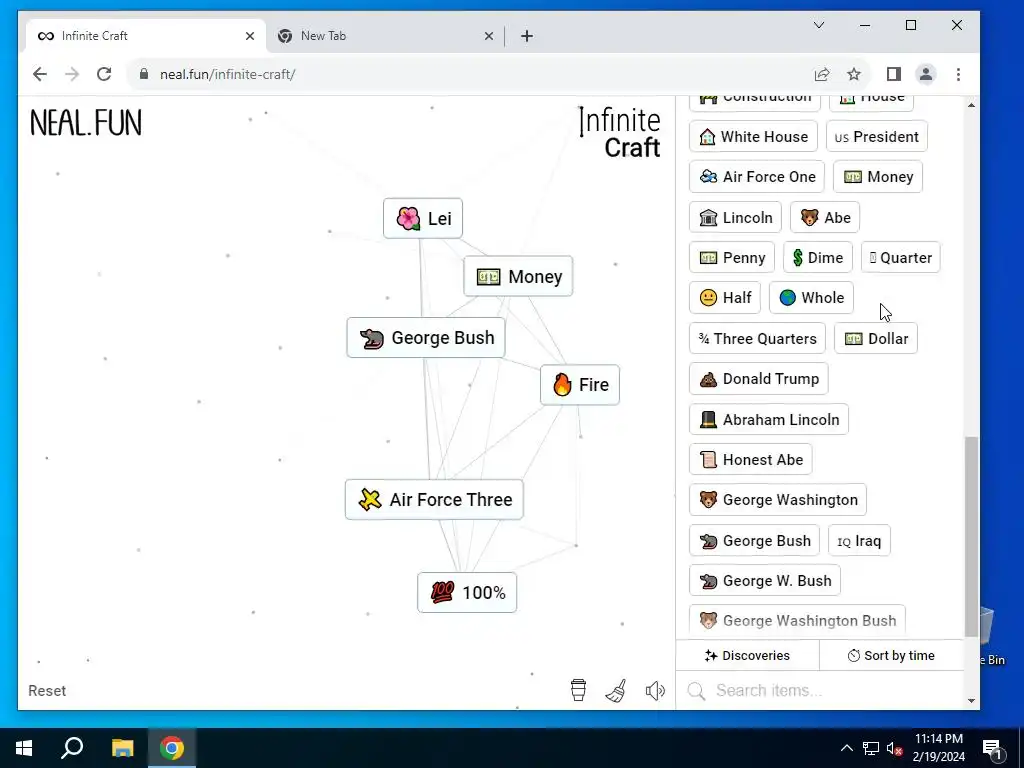Open the tab search dropdown arrow
1024x768 pixels.
click(819, 25)
